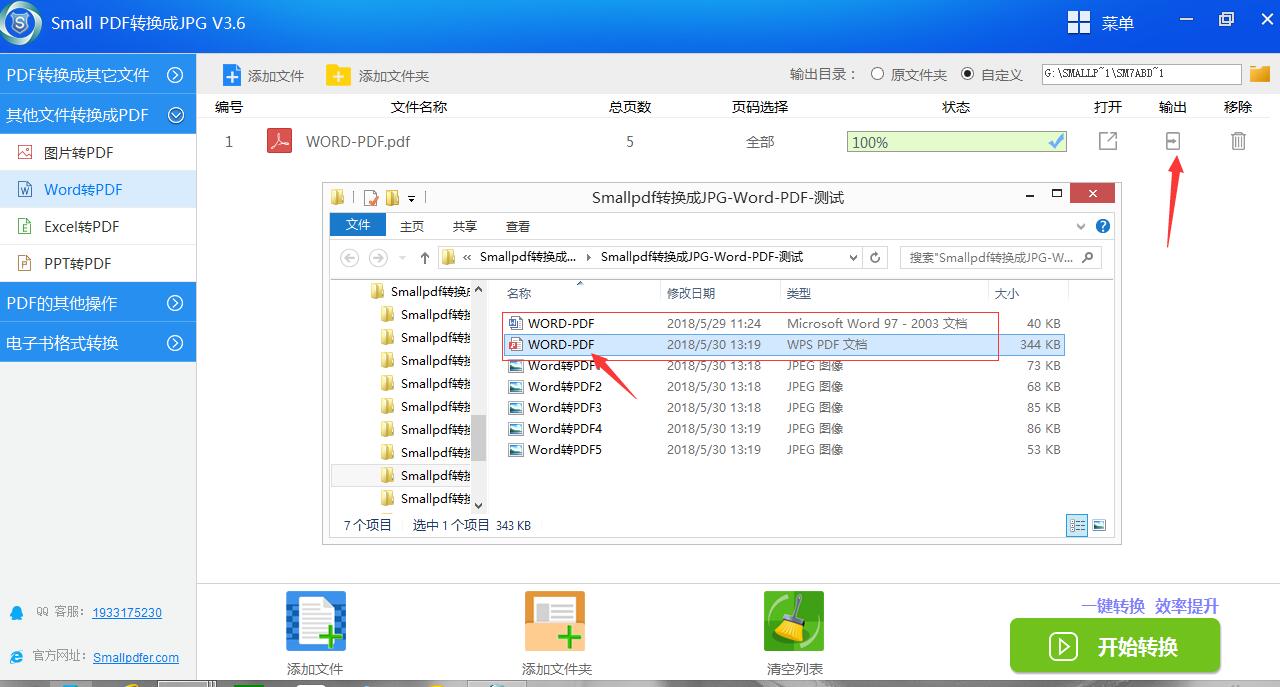Select PPT转PDF in sidebar
Screen dimensions: 1280x687
98,264
